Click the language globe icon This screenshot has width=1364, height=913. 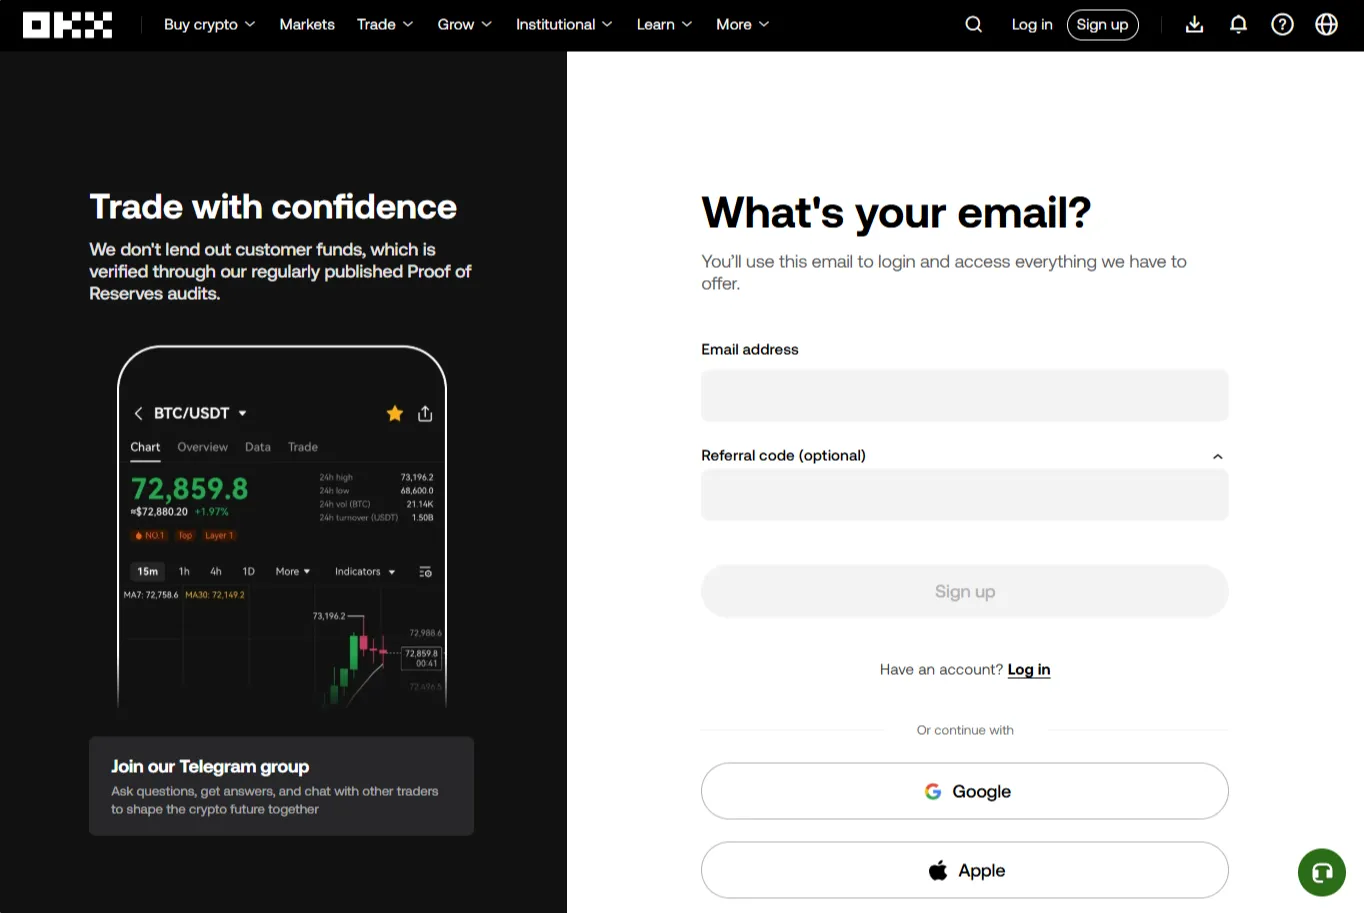coord(1326,24)
